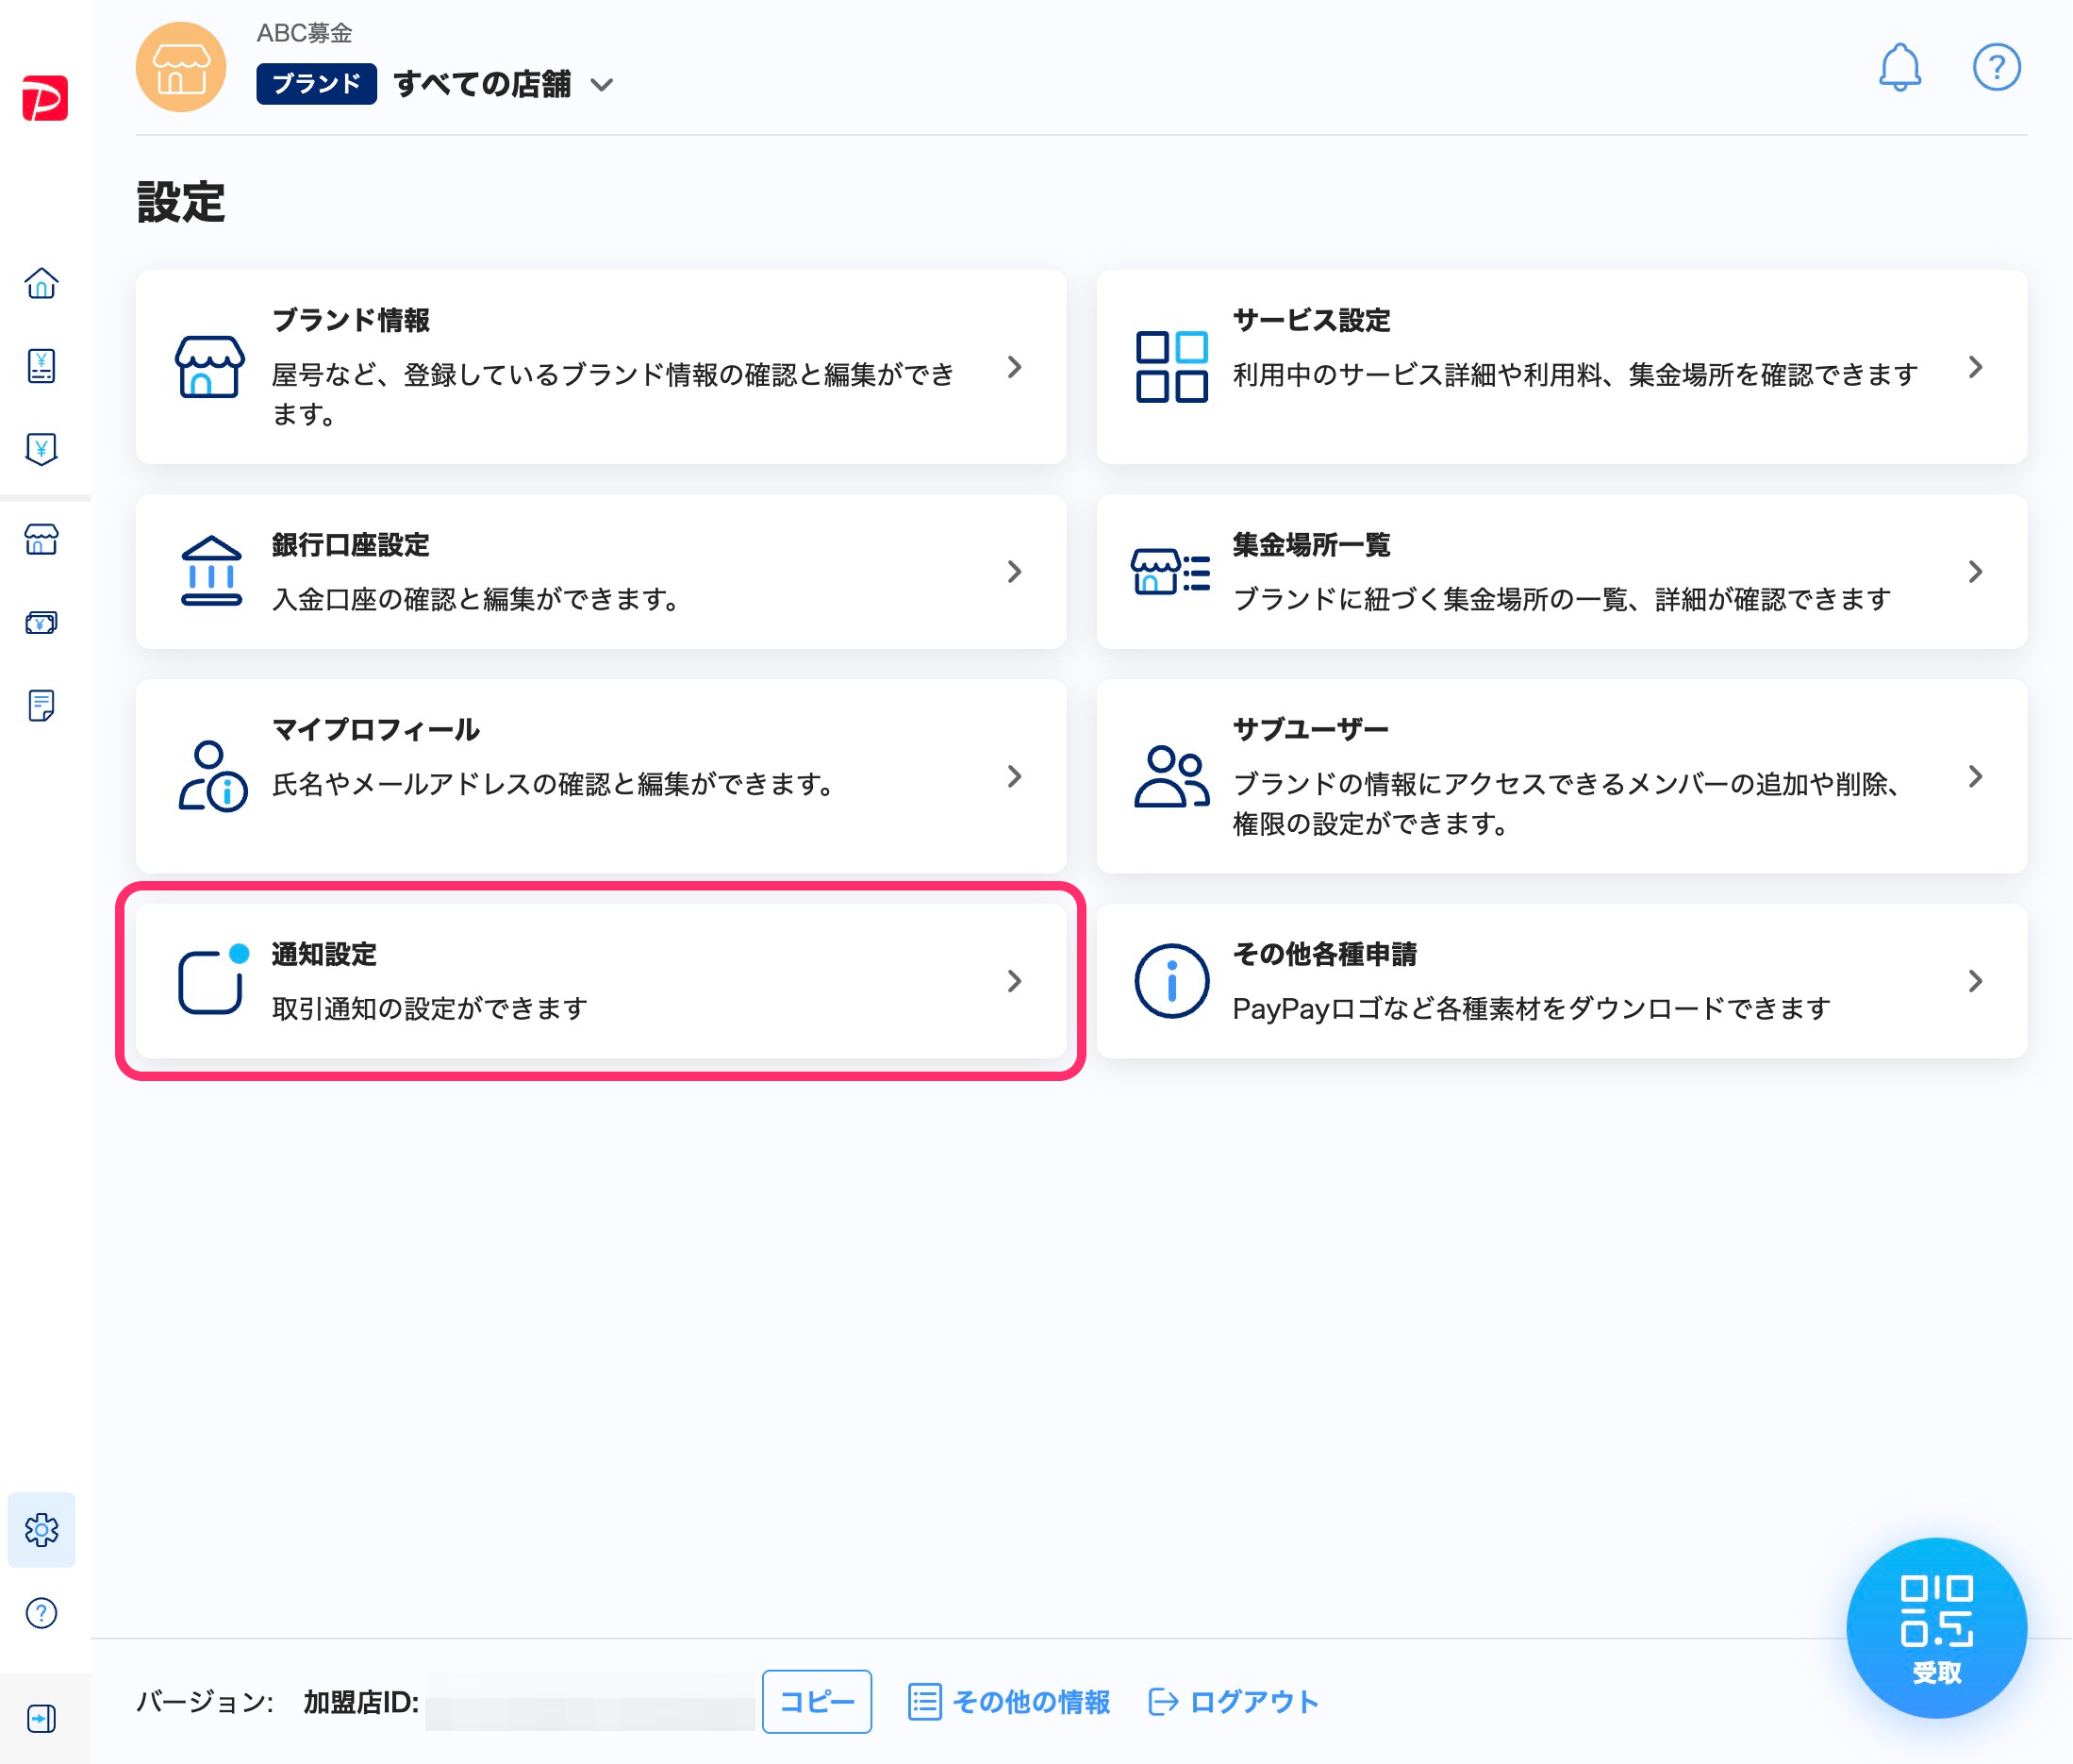Click the 加盟店ID value field
This screenshot has width=2073, height=1764.
coord(590,1701)
